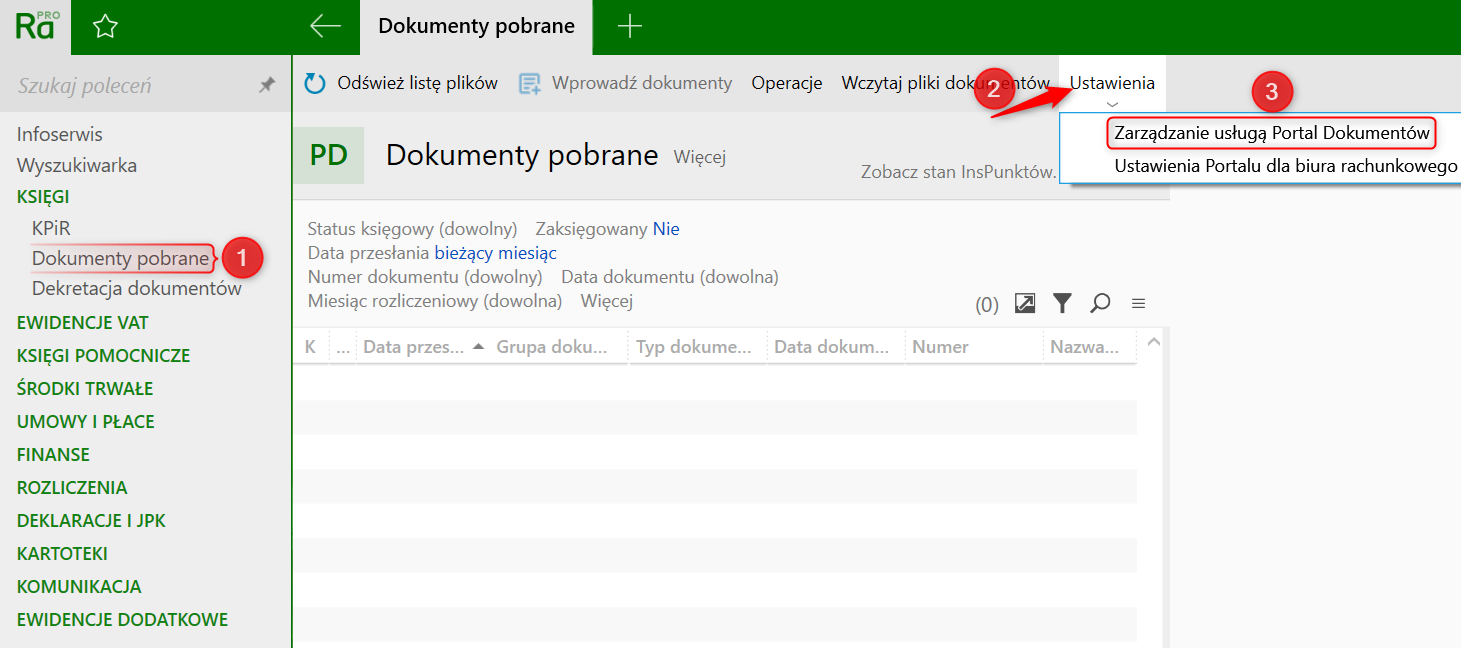Click Wprowadź dokumenty toolbar command

tap(642, 83)
